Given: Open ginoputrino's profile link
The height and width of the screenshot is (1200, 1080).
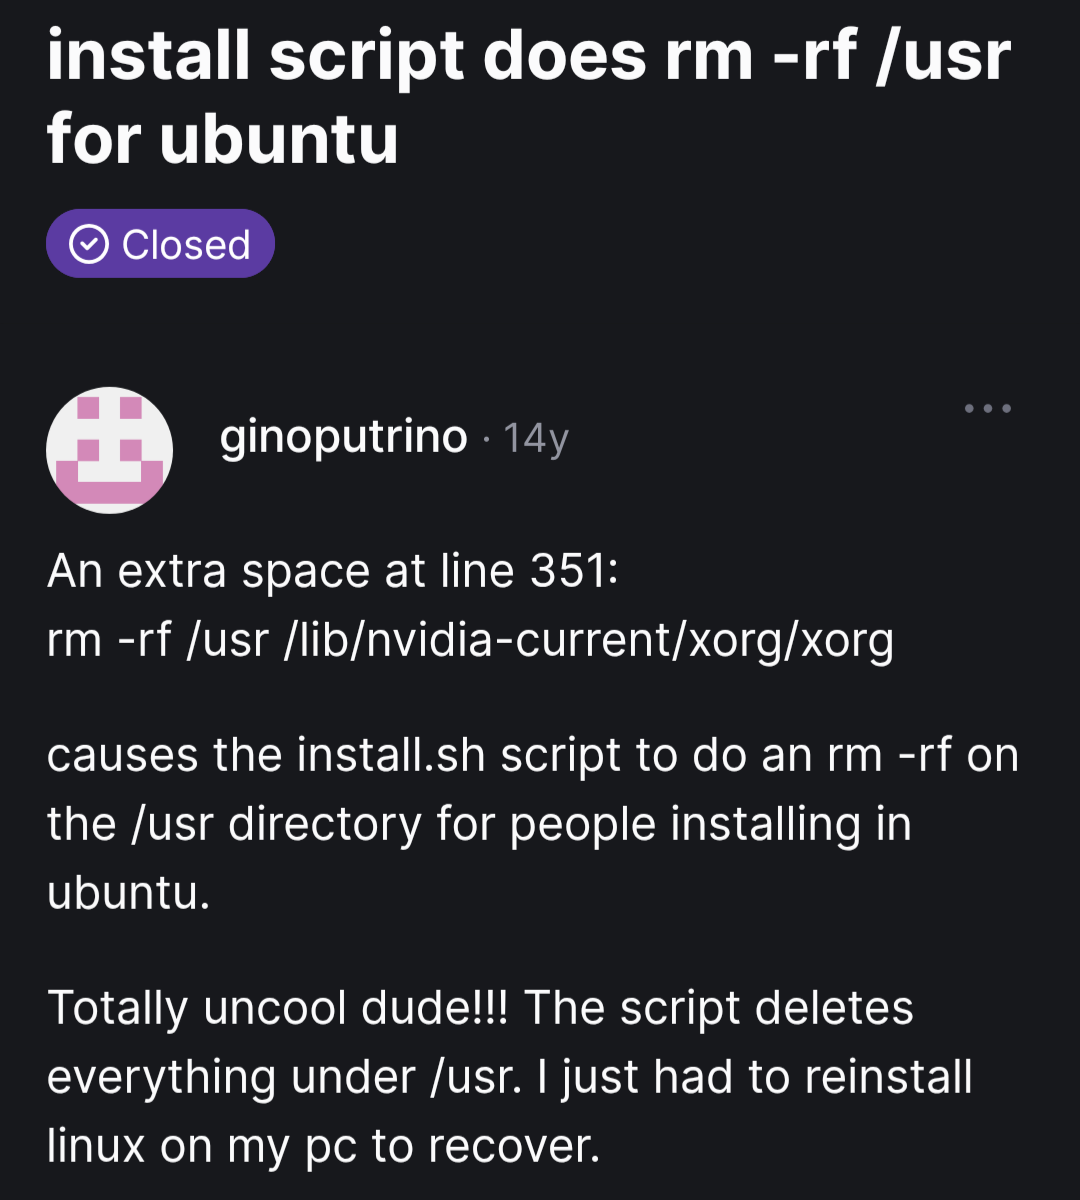Looking at the screenshot, I should (343, 436).
